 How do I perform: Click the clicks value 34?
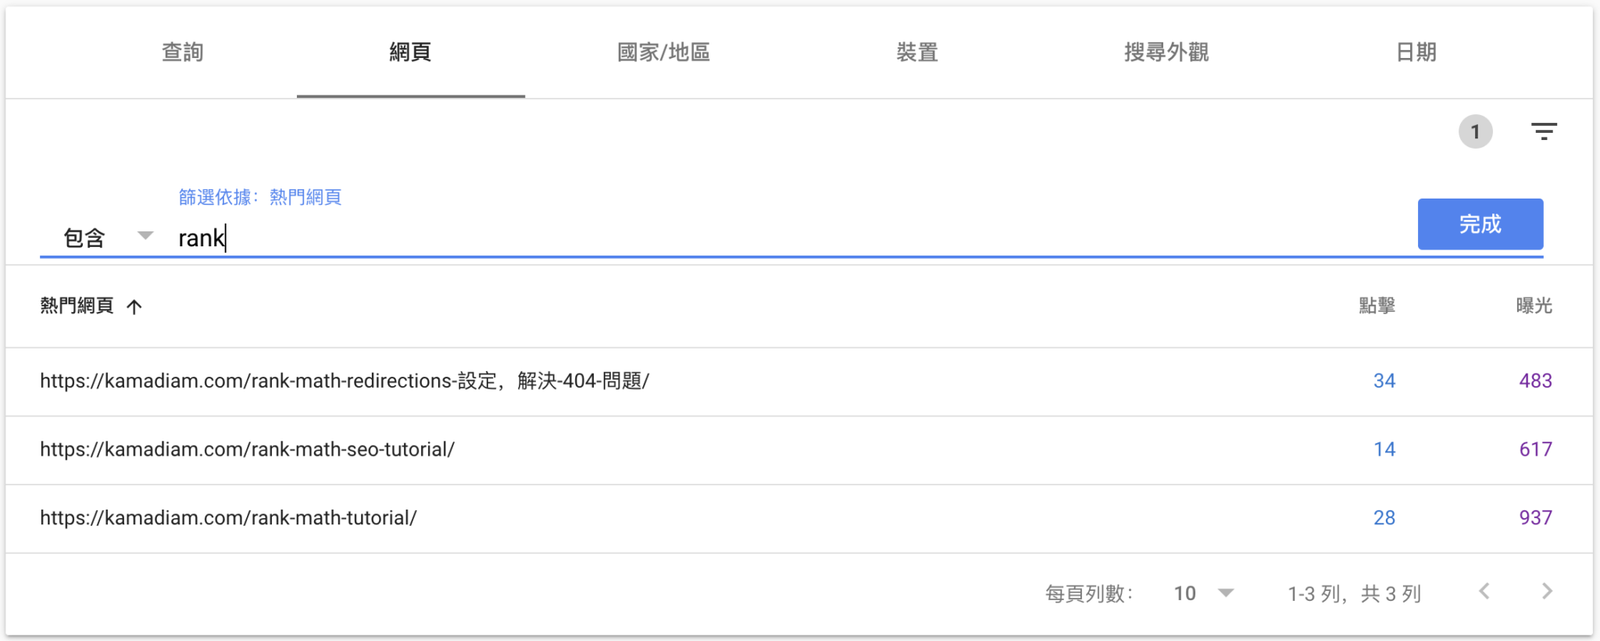1384,381
